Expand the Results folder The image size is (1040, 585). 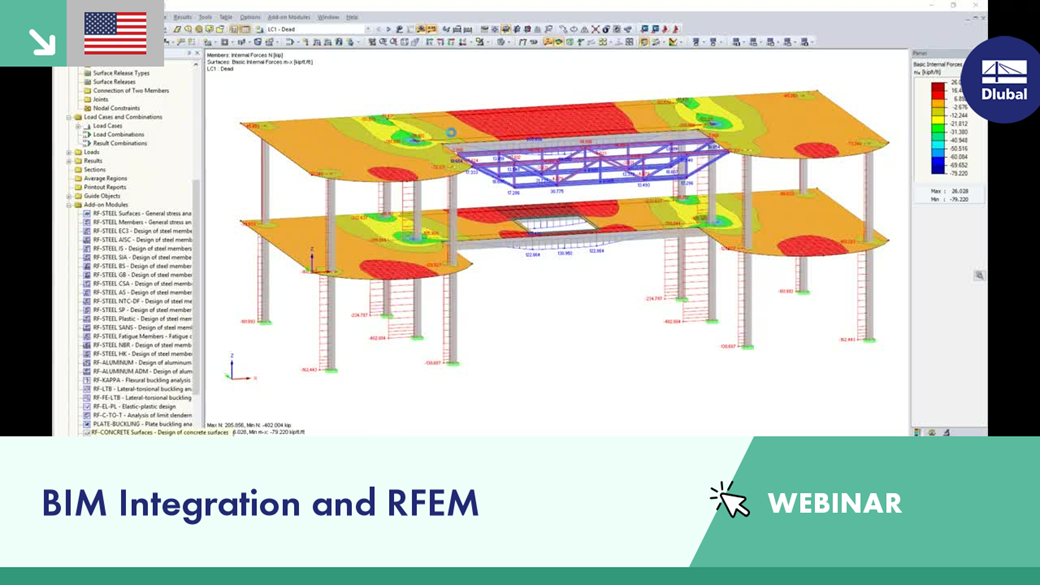pyautogui.click(x=69, y=161)
